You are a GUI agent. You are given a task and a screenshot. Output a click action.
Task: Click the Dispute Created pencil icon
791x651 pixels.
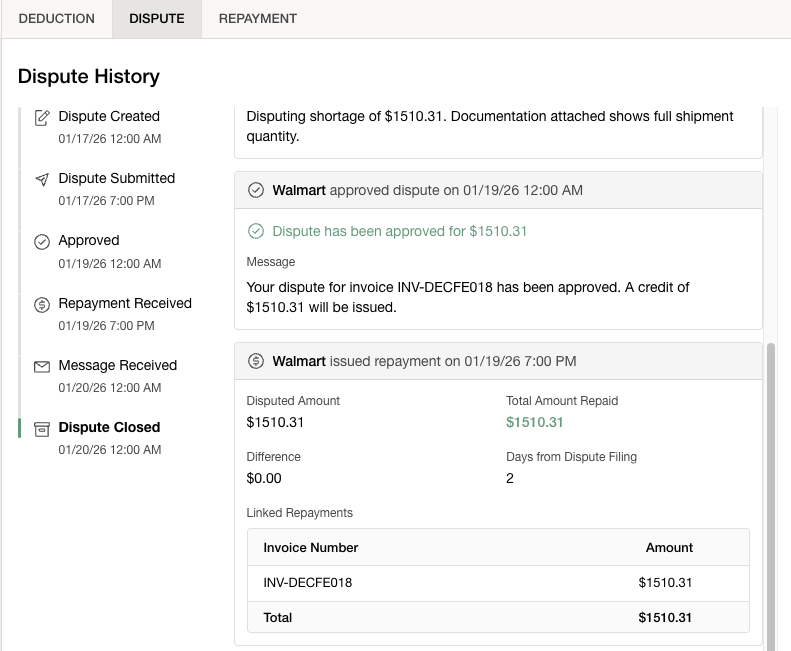[x=42, y=118]
